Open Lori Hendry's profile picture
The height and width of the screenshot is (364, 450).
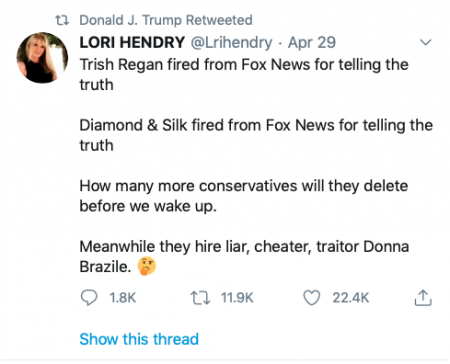[42, 58]
